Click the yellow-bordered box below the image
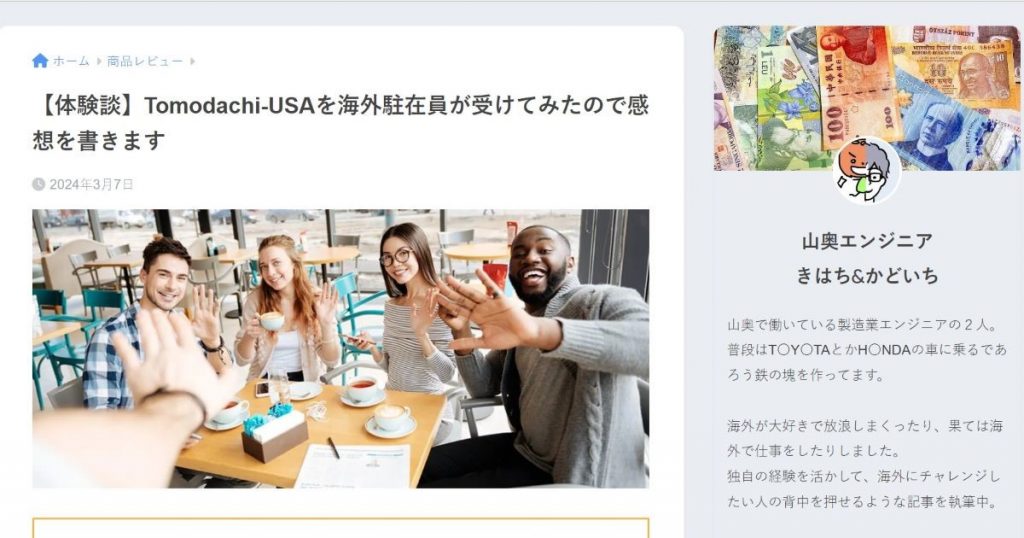 pos(340,528)
